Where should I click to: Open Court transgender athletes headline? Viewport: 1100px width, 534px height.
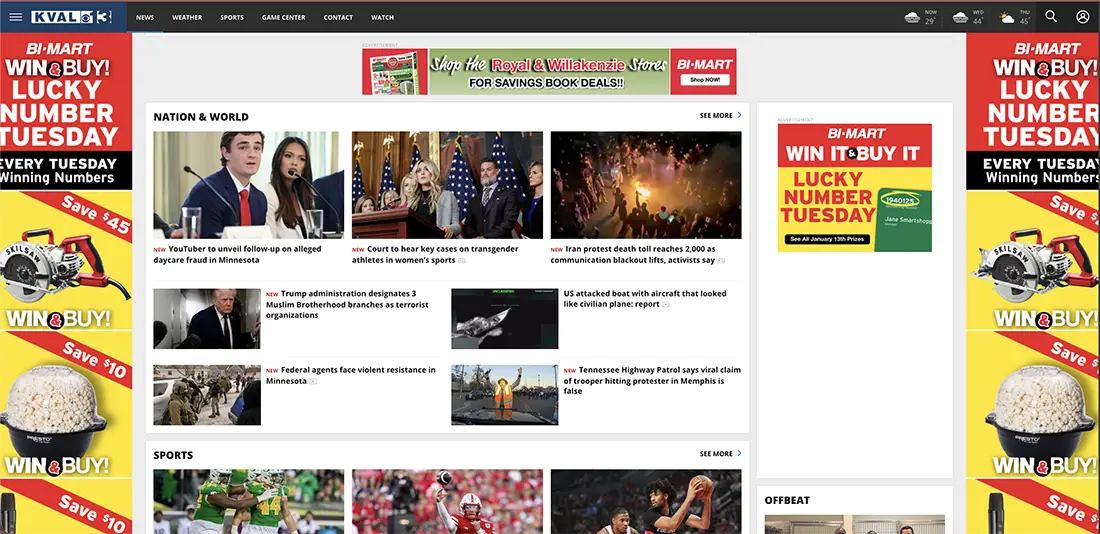coord(436,255)
